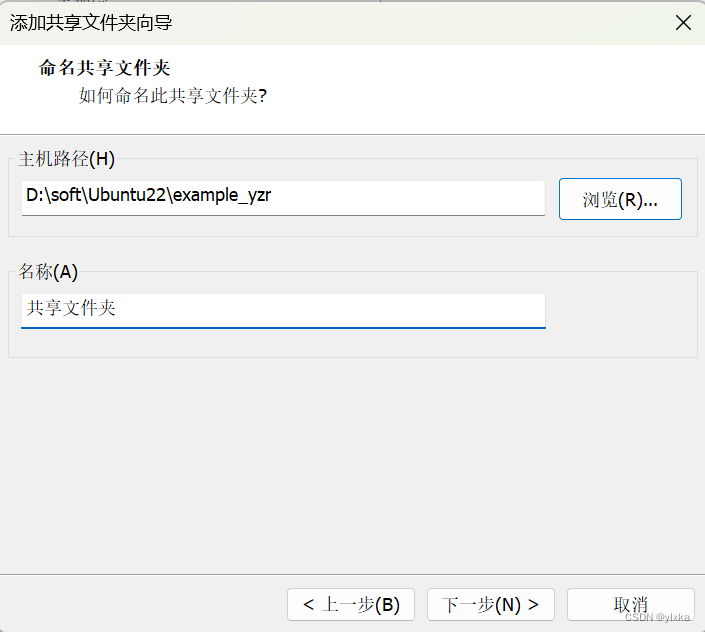Image resolution: width=705 pixels, height=632 pixels.
Task: Click the 命名共享文件夹 heading text
Action: pyautogui.click(x=104, y=68)
